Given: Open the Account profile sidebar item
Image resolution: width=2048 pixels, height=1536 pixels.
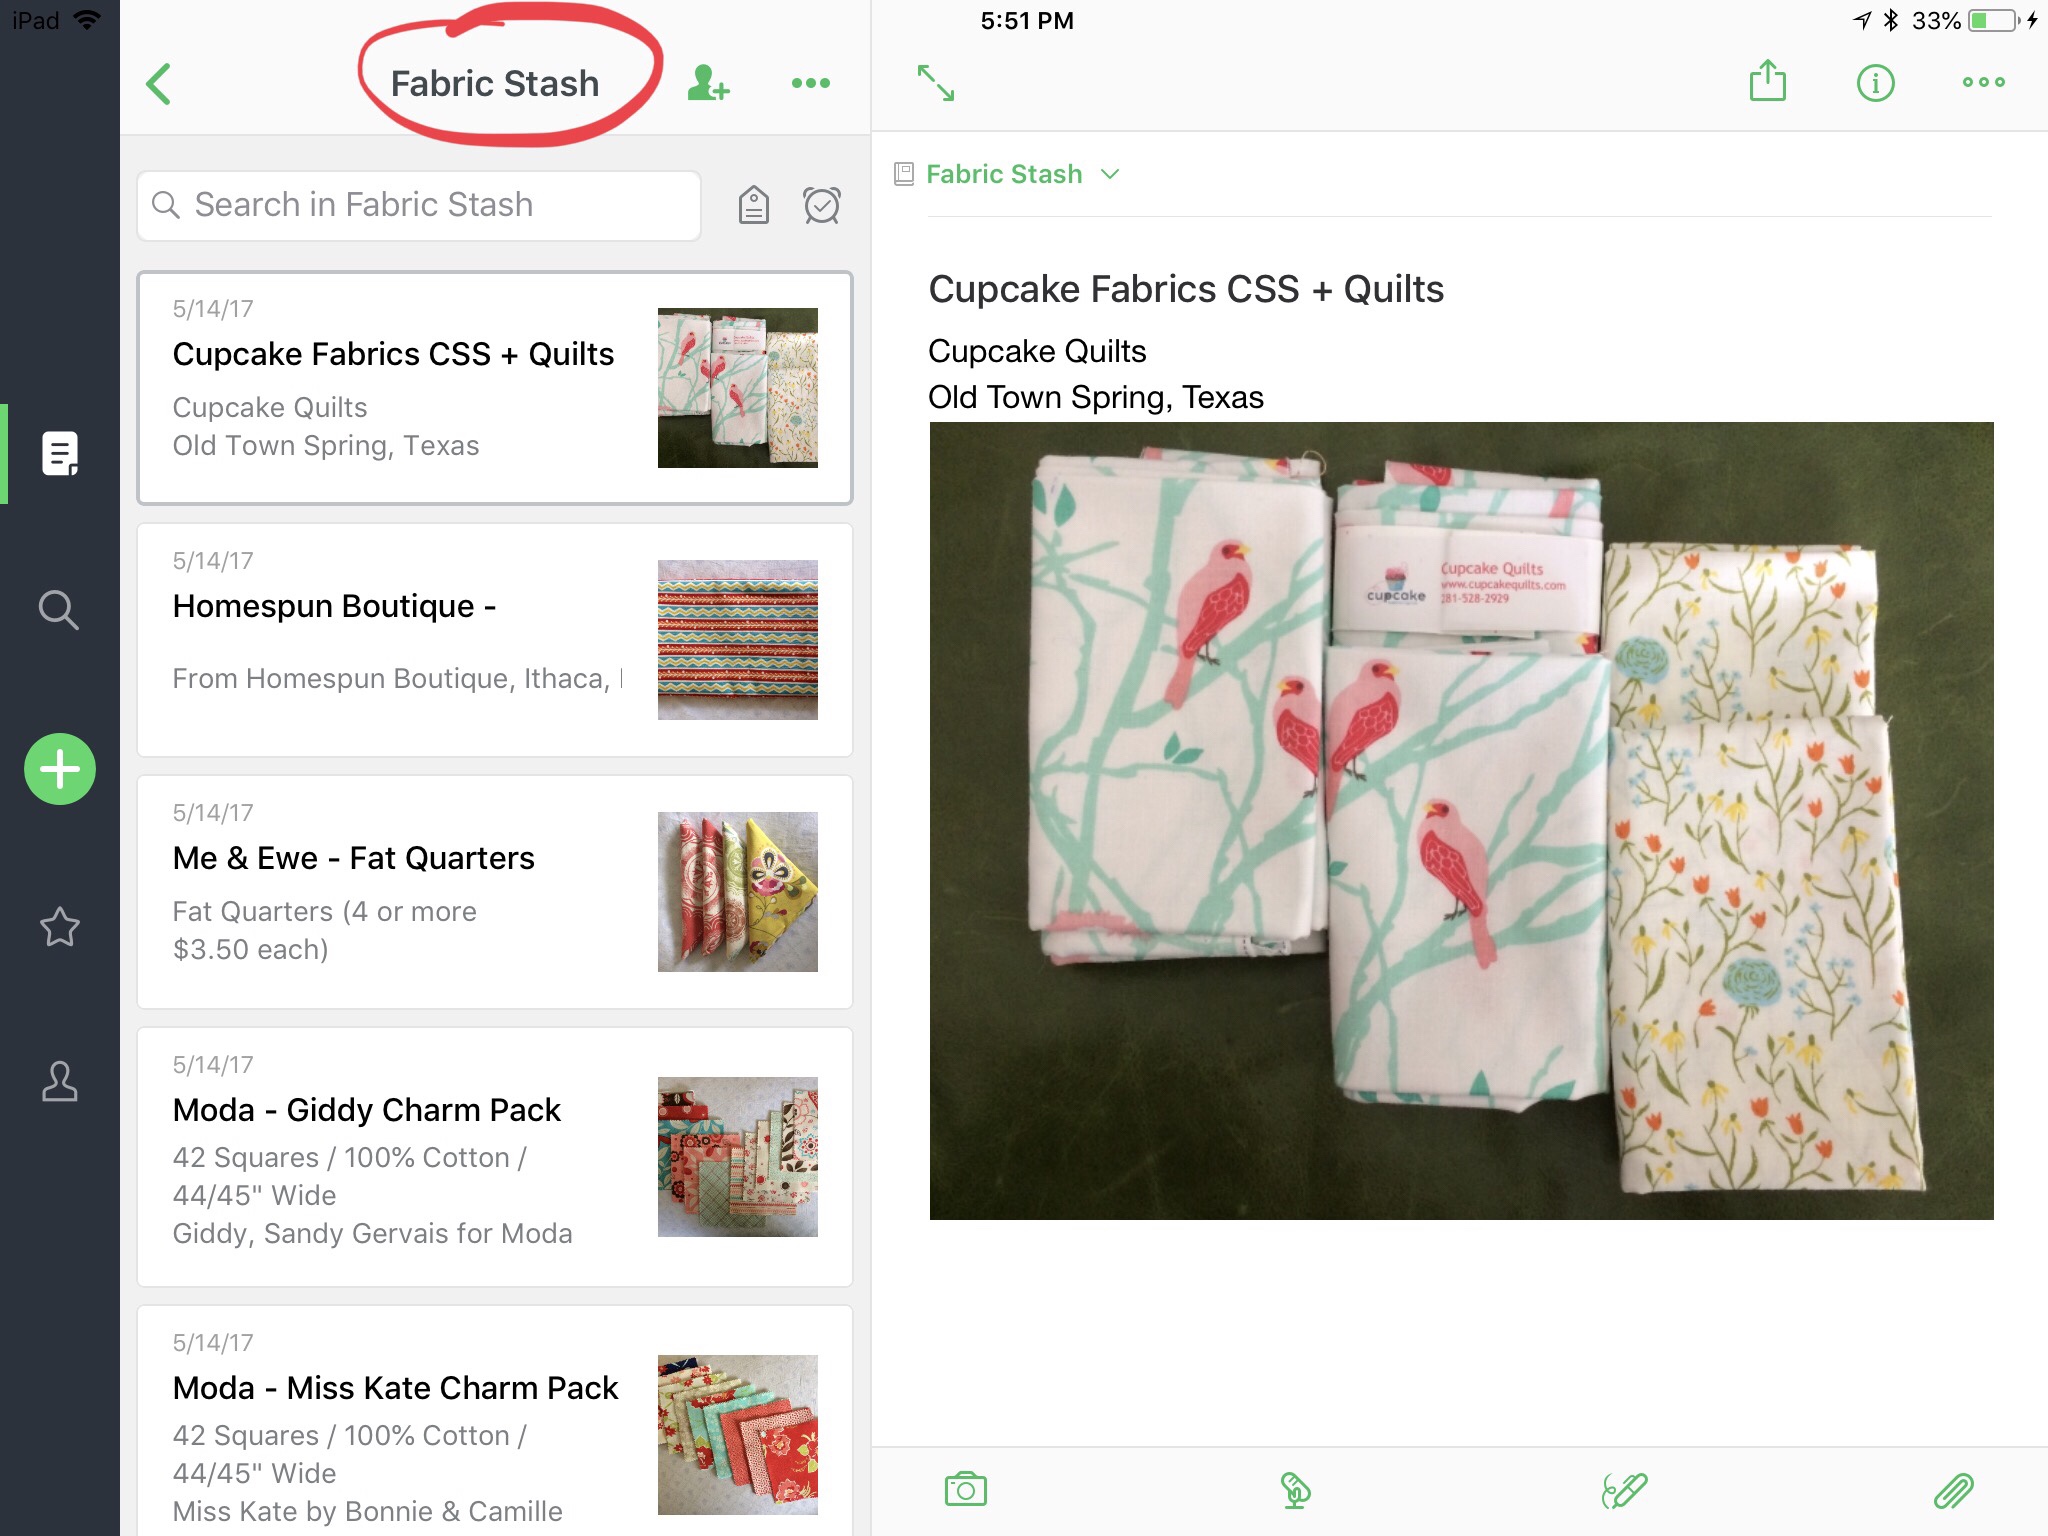Looking at the screenshot, I should point(60,1082).
